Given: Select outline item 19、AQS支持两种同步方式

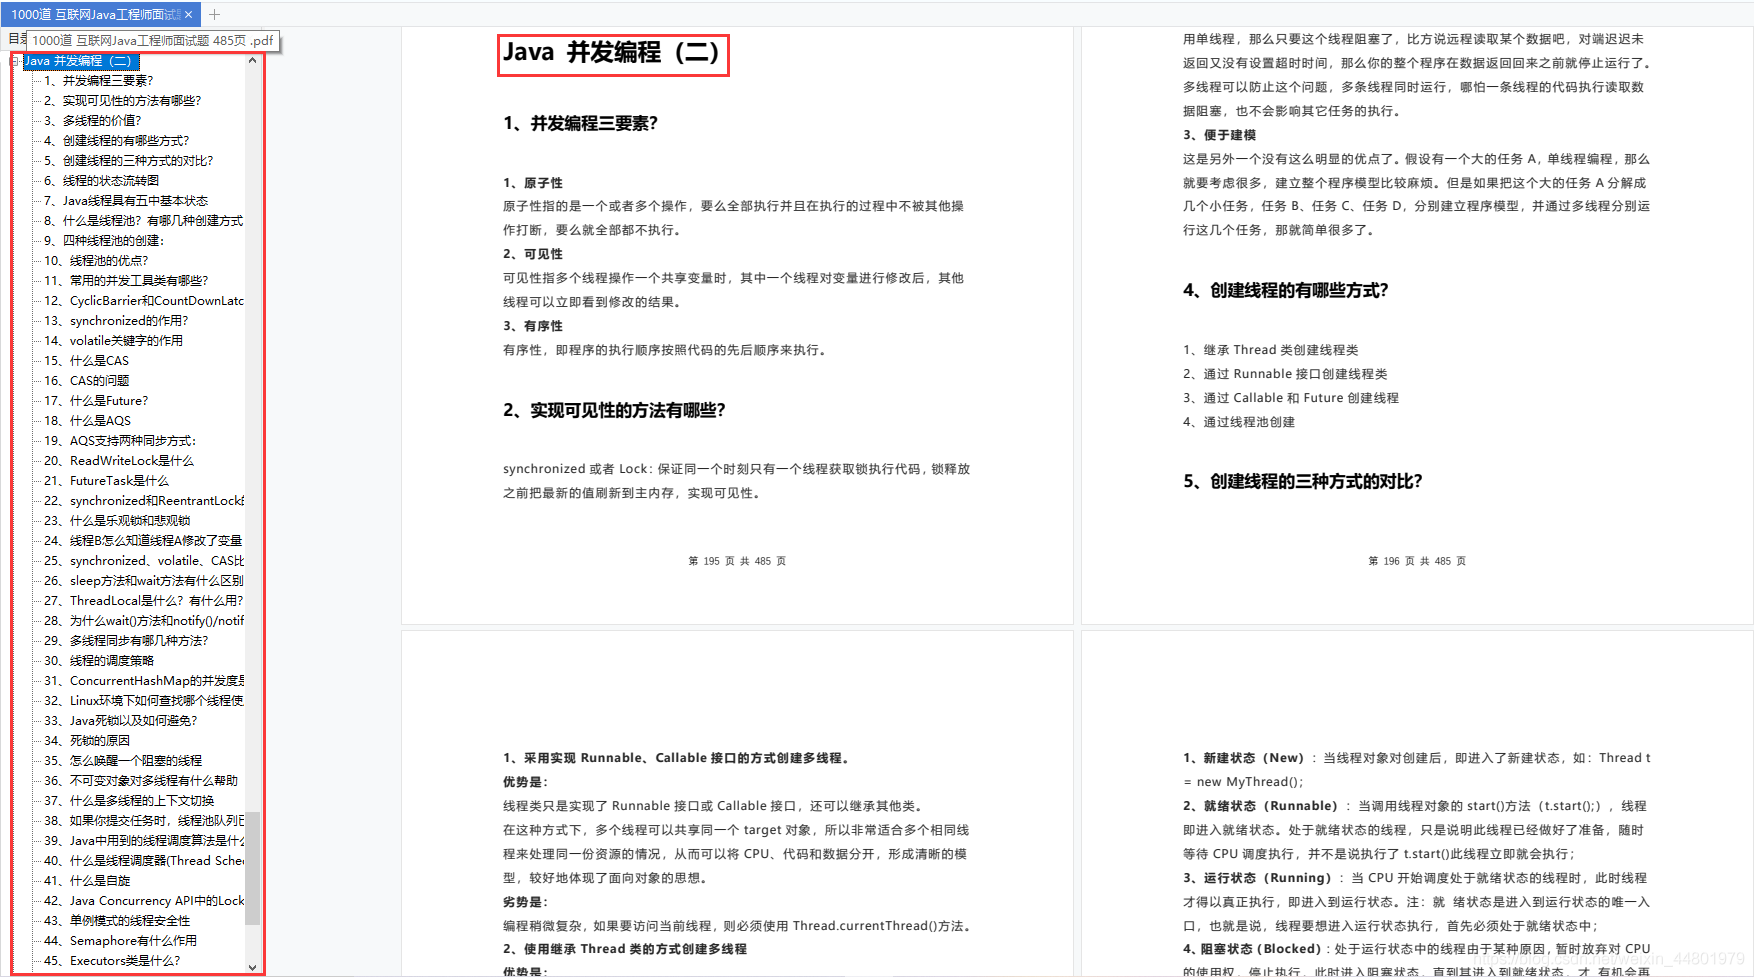Looking at the screenshot, I should (x=120, y=441).
